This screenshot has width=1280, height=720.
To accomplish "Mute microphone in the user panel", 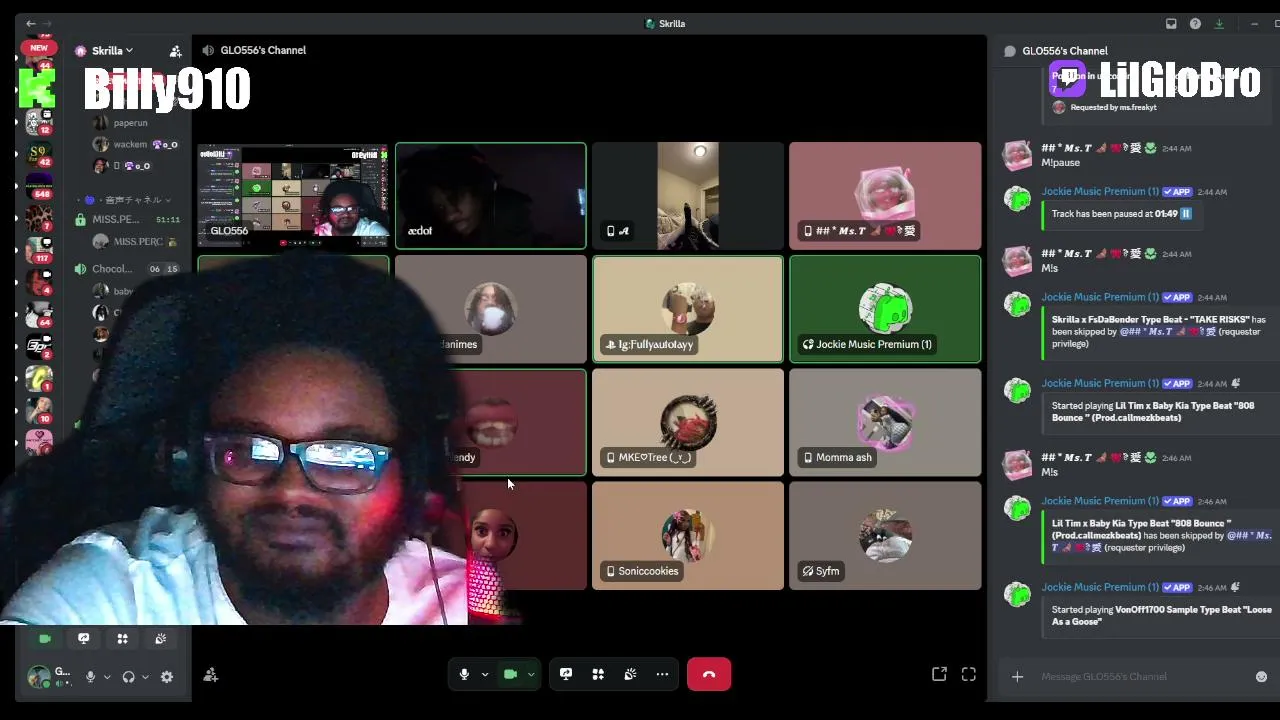I will point(90,677).
